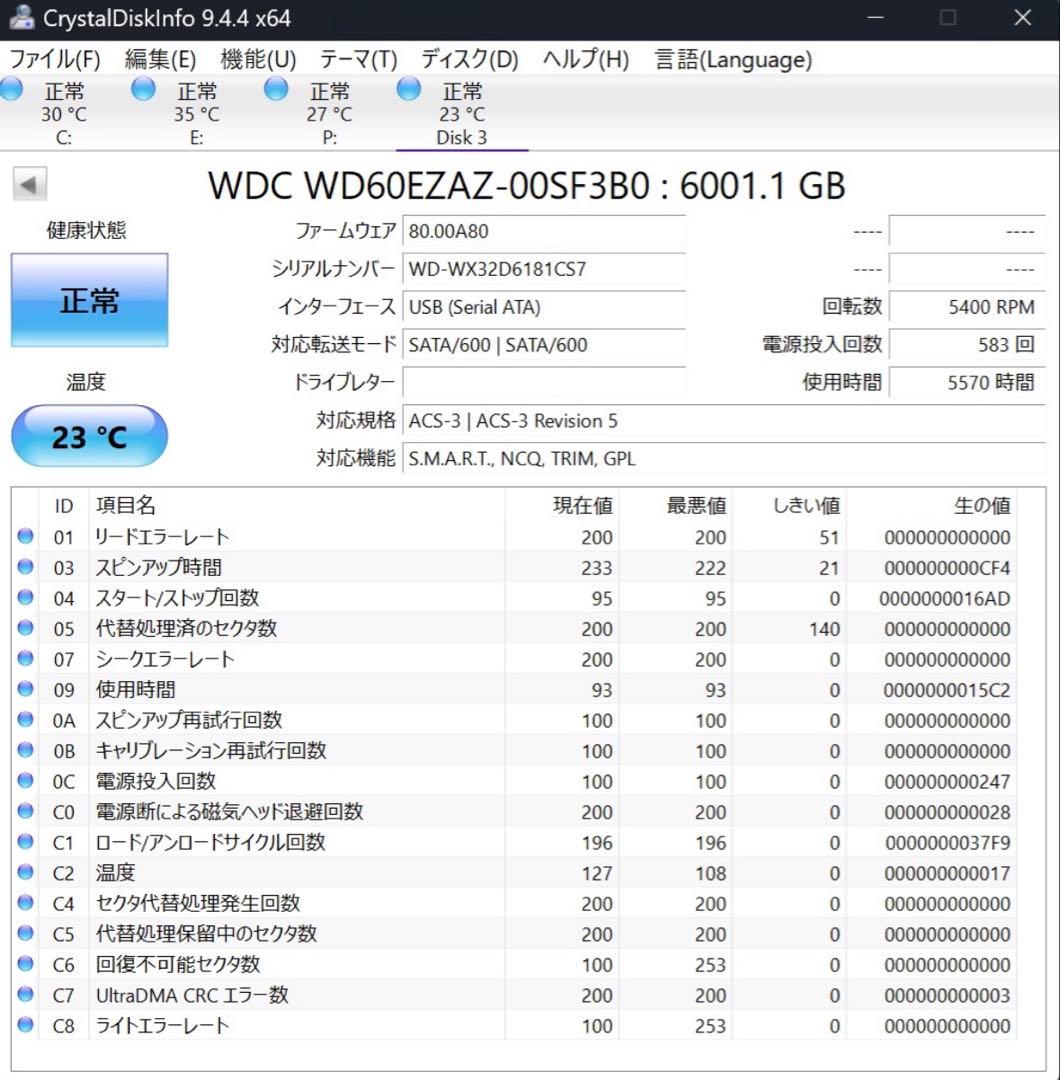Select the C: drive 30 °C tab
The width and height of the screenshot is (1060, 1080).
click(x=64, y=114)
